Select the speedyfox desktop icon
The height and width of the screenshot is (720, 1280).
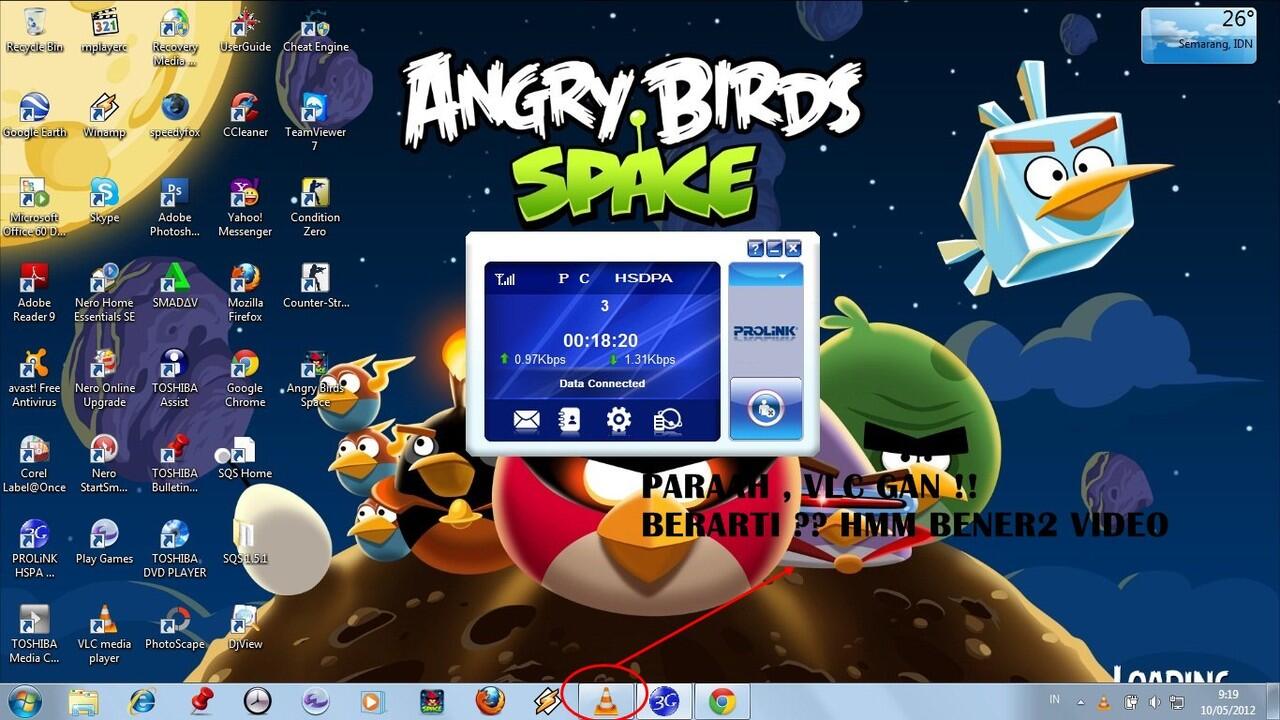175,115
